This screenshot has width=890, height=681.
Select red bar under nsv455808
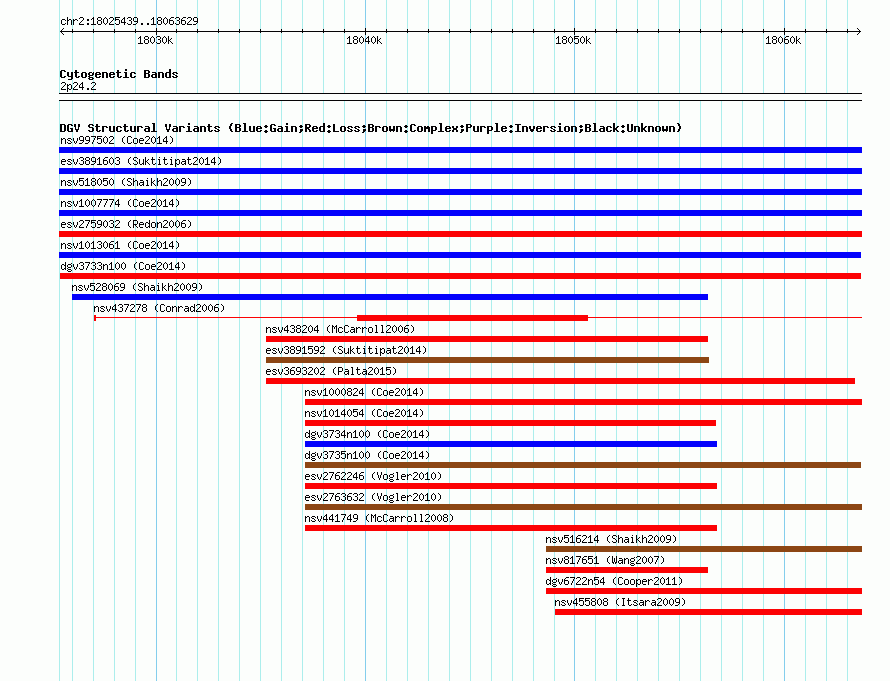coord(708,612)
